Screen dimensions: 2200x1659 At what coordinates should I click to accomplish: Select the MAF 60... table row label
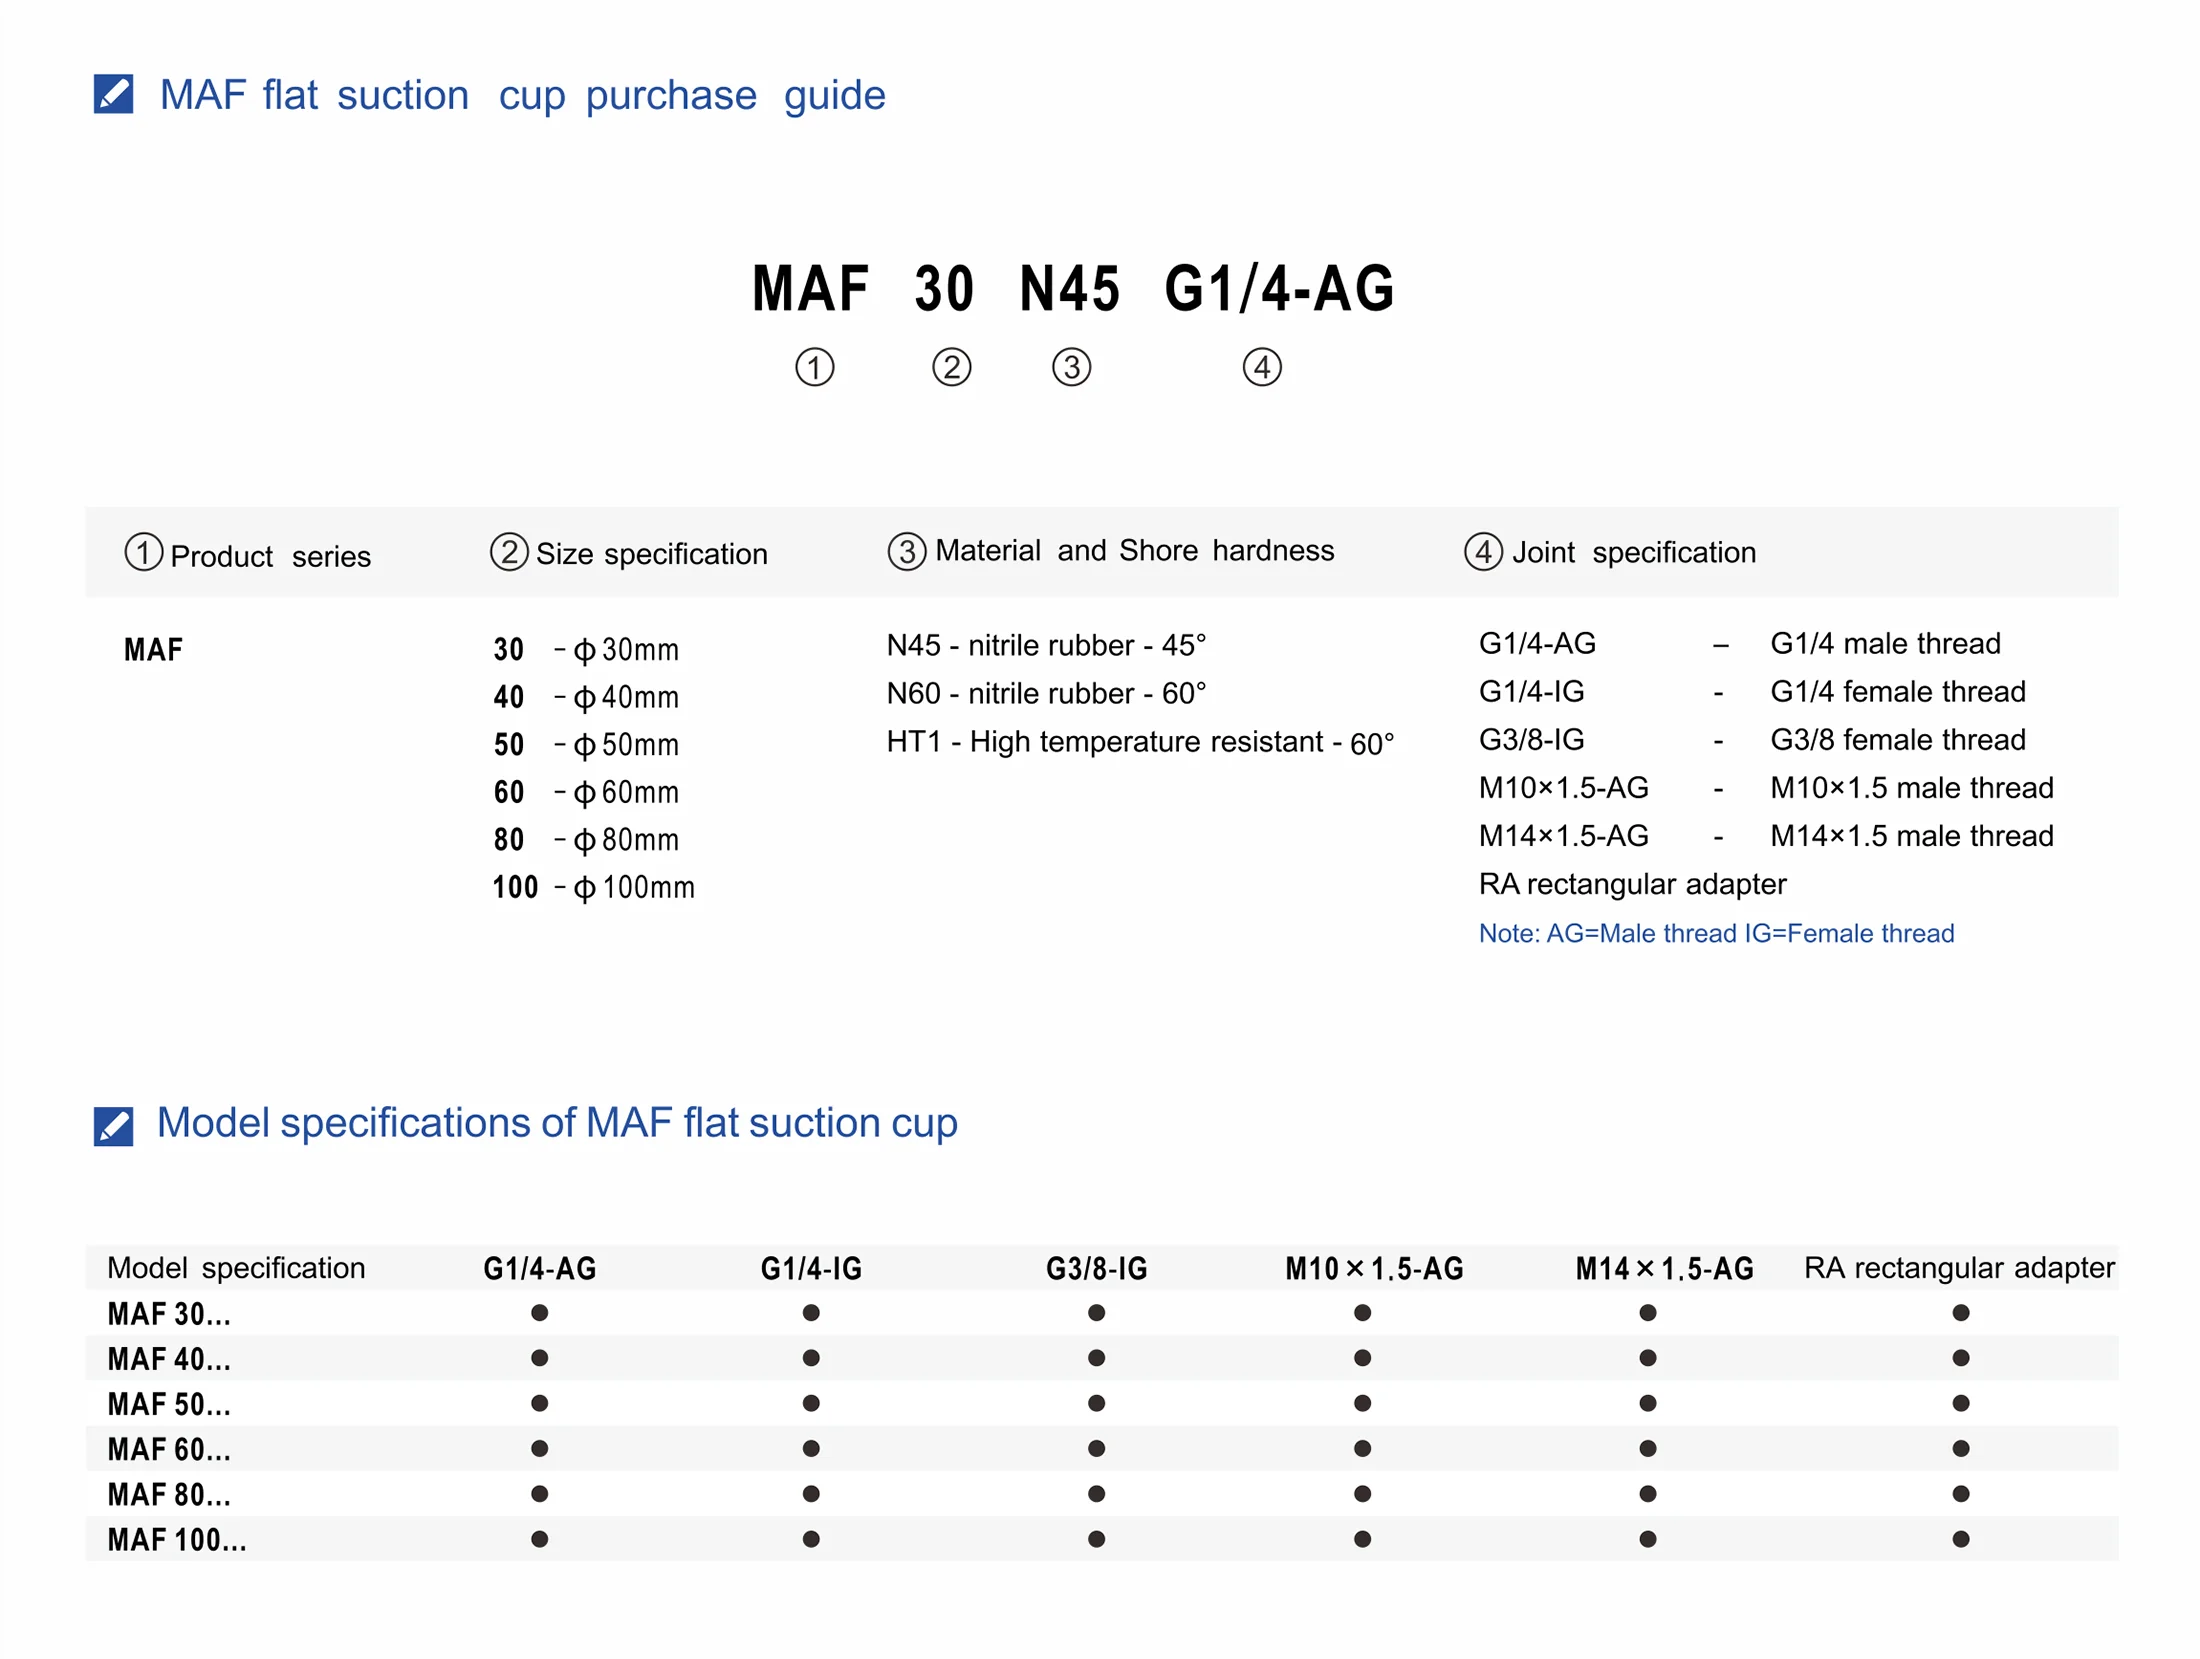pyautogui.click(x=169, y=1449)
